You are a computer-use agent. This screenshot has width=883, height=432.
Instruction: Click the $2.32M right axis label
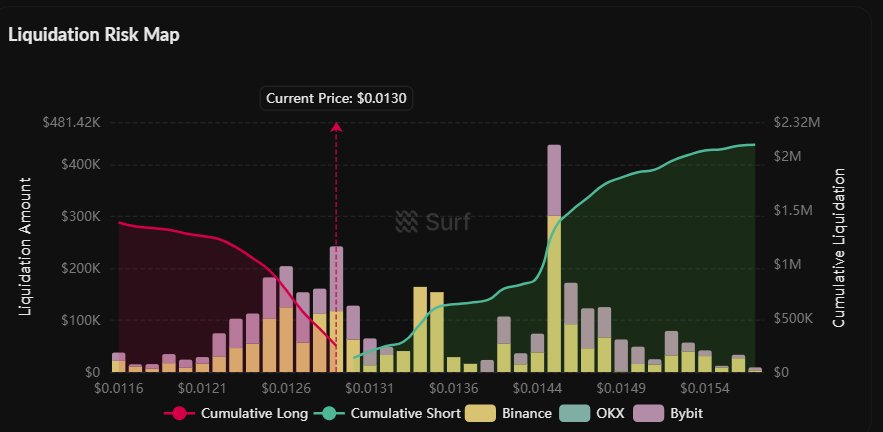click(x=797, y=122)
